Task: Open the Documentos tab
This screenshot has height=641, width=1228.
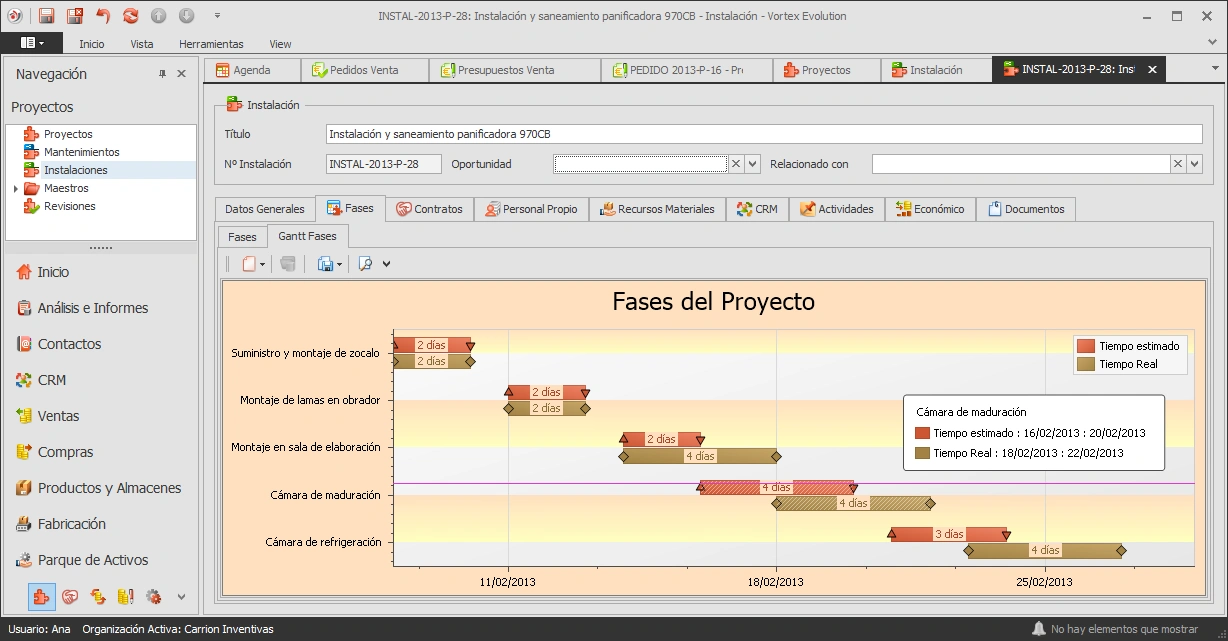Action: [x=1026, y=209]
